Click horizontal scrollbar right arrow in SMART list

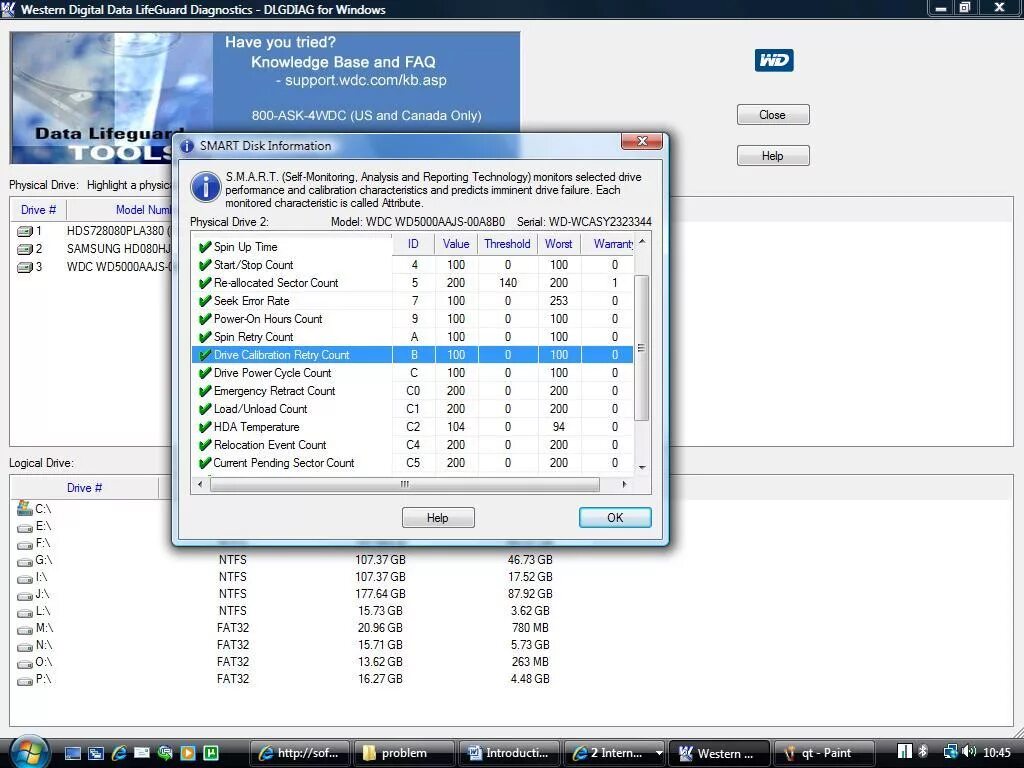point(624,485)
